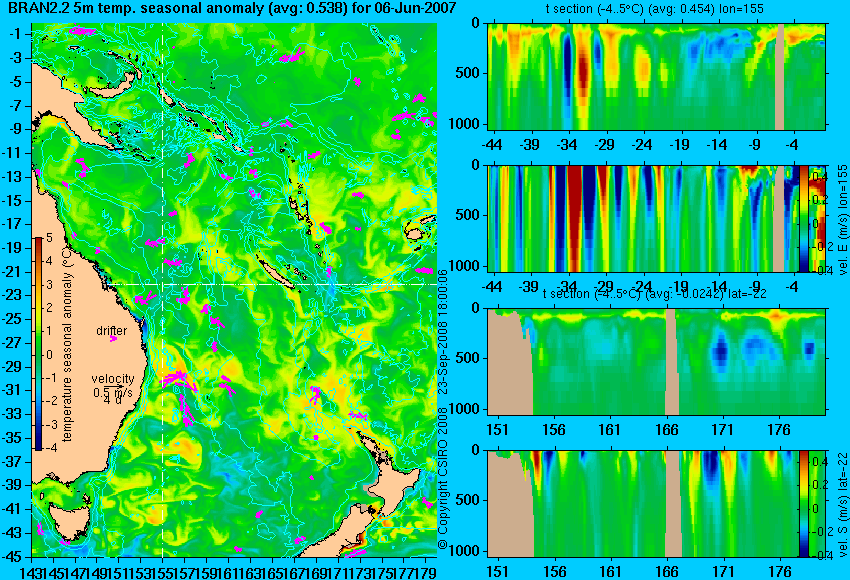Click the New Caledonia island on the map

coord(275,275)
